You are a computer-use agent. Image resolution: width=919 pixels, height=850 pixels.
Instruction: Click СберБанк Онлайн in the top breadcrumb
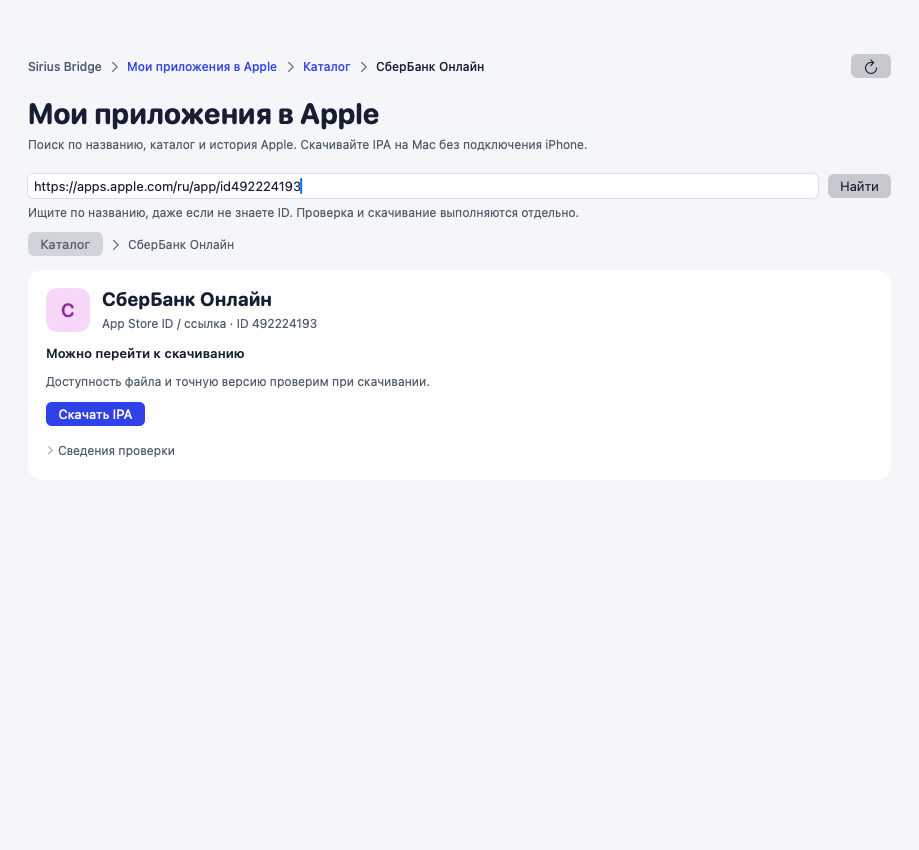point(430,67)
